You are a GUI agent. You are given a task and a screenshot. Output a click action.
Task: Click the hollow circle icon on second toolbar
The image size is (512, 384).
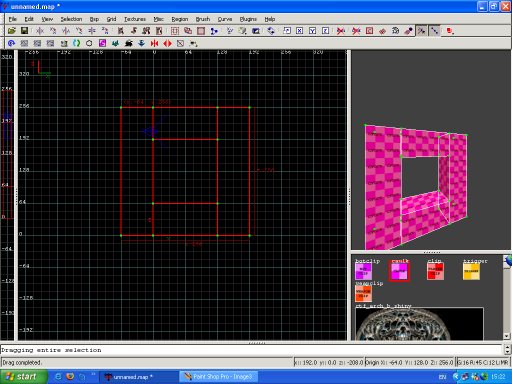pos(89,43)
